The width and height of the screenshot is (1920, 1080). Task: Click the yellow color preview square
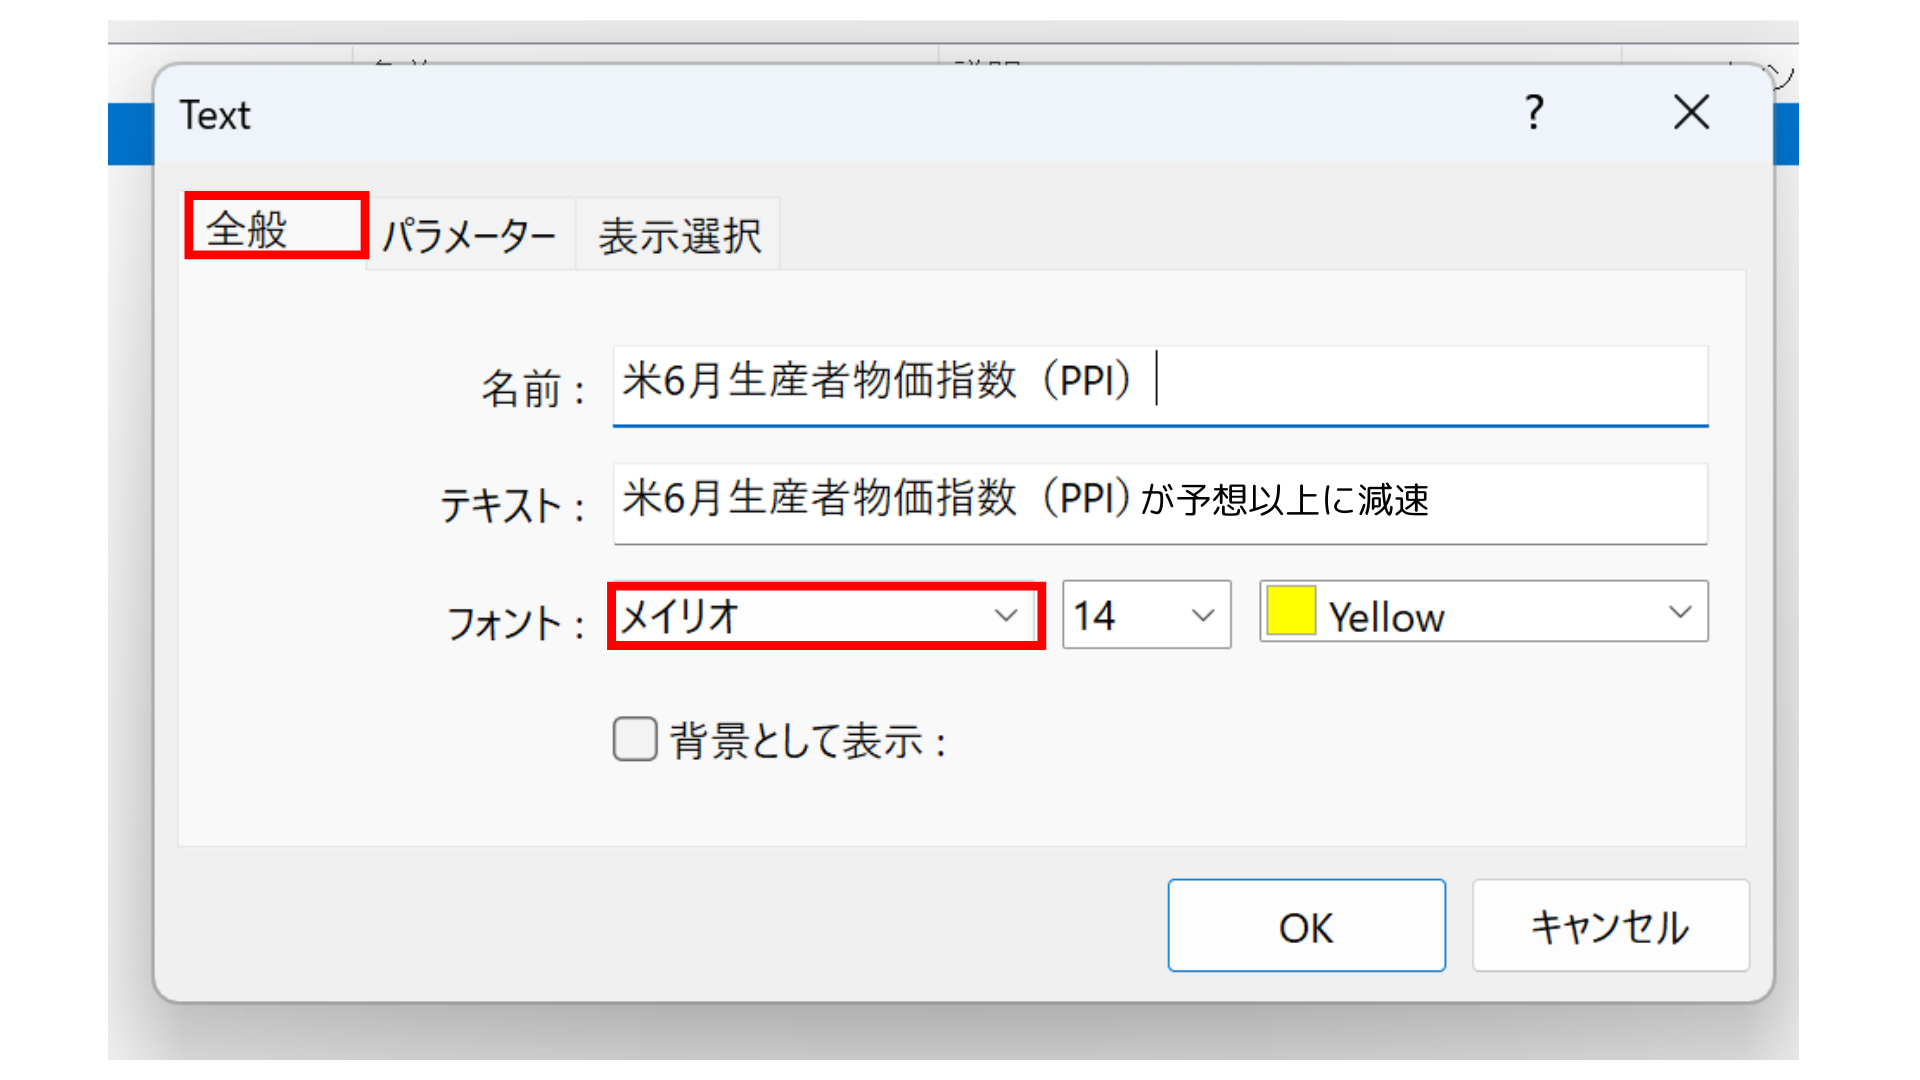pos(1290,613)
